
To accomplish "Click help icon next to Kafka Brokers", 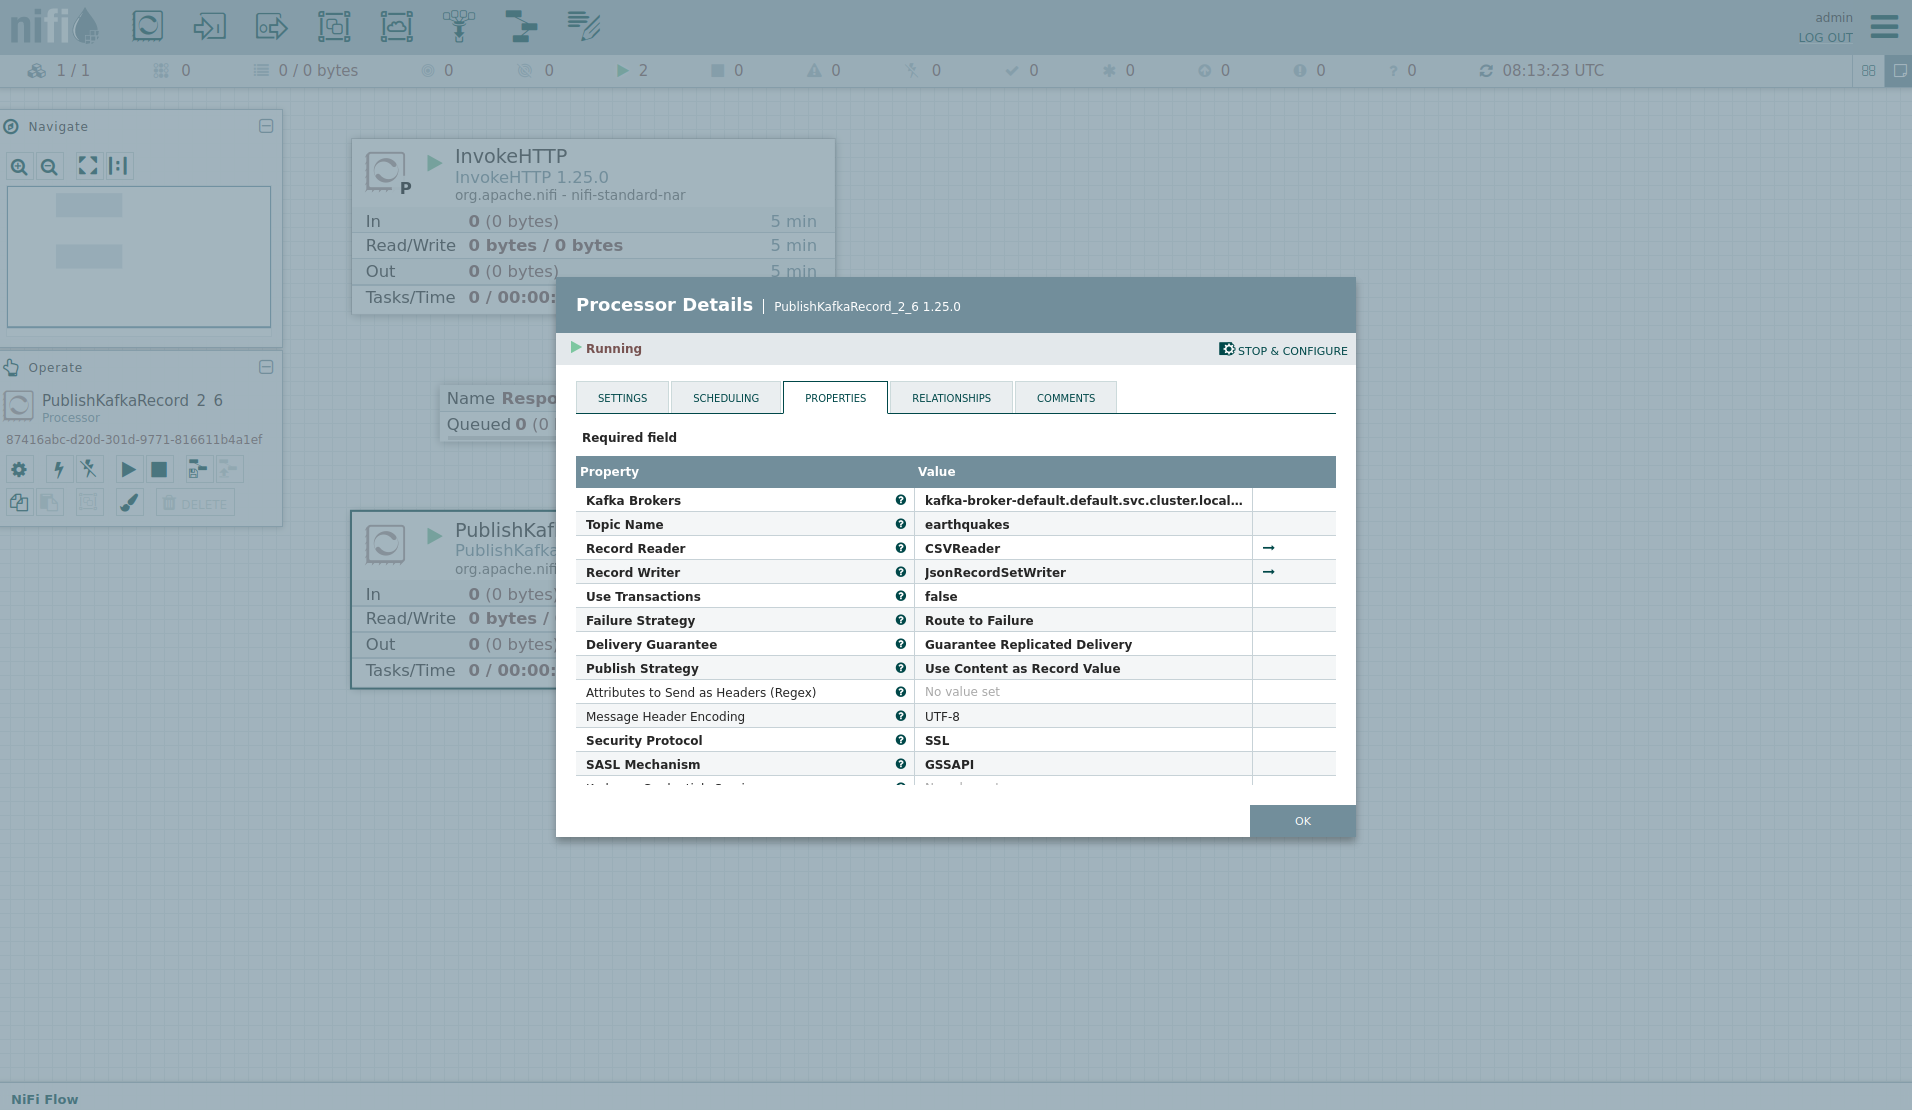I will [900, 500].
